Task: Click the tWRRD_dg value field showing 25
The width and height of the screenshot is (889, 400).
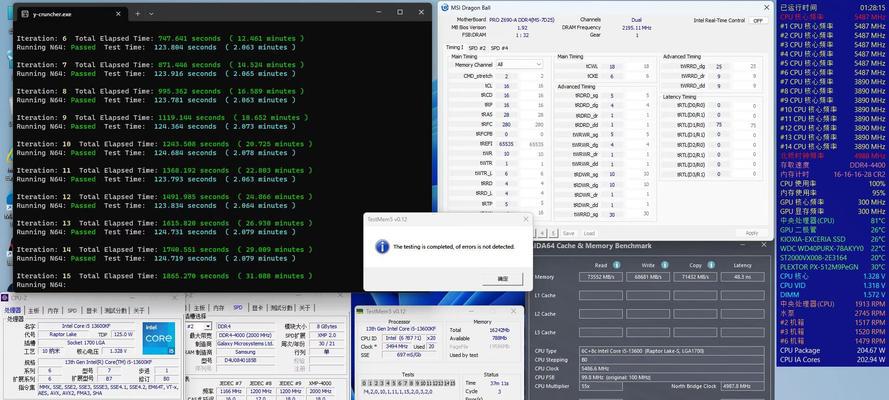Action: point(719,66)
